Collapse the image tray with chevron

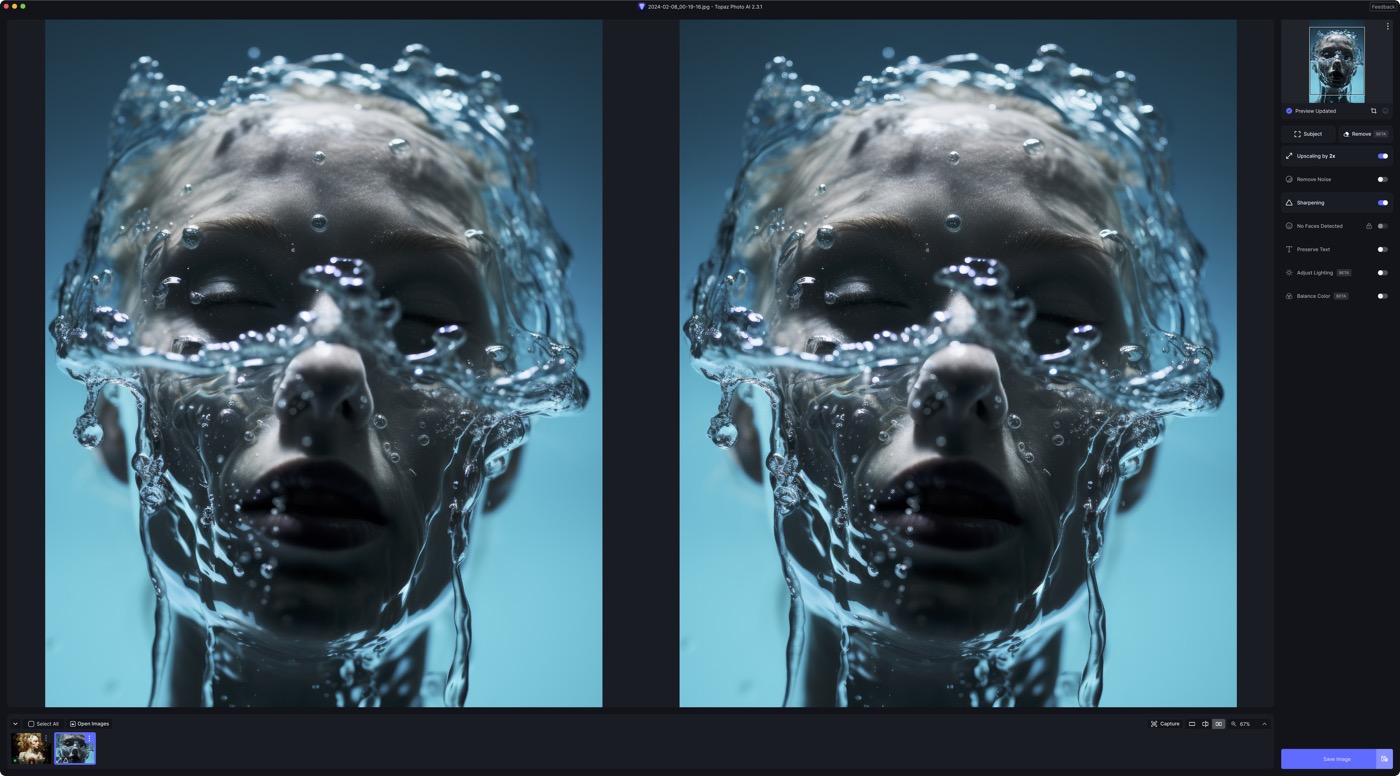pyautogui.click(x=15, y=724)
